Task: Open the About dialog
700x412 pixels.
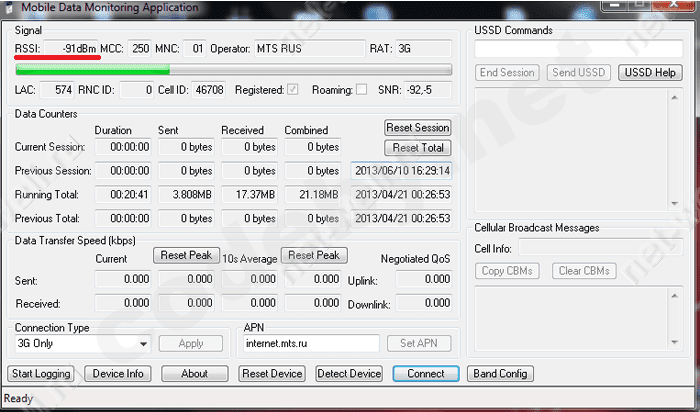Action: [195, 374]
